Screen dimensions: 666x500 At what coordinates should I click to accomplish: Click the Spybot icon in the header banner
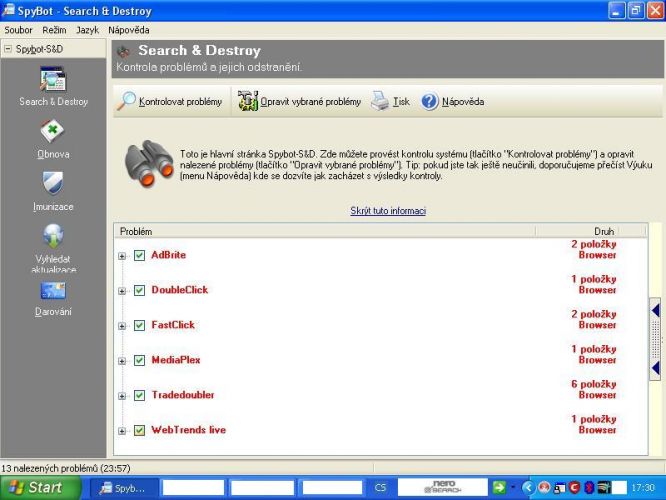[x=124, y=51]
